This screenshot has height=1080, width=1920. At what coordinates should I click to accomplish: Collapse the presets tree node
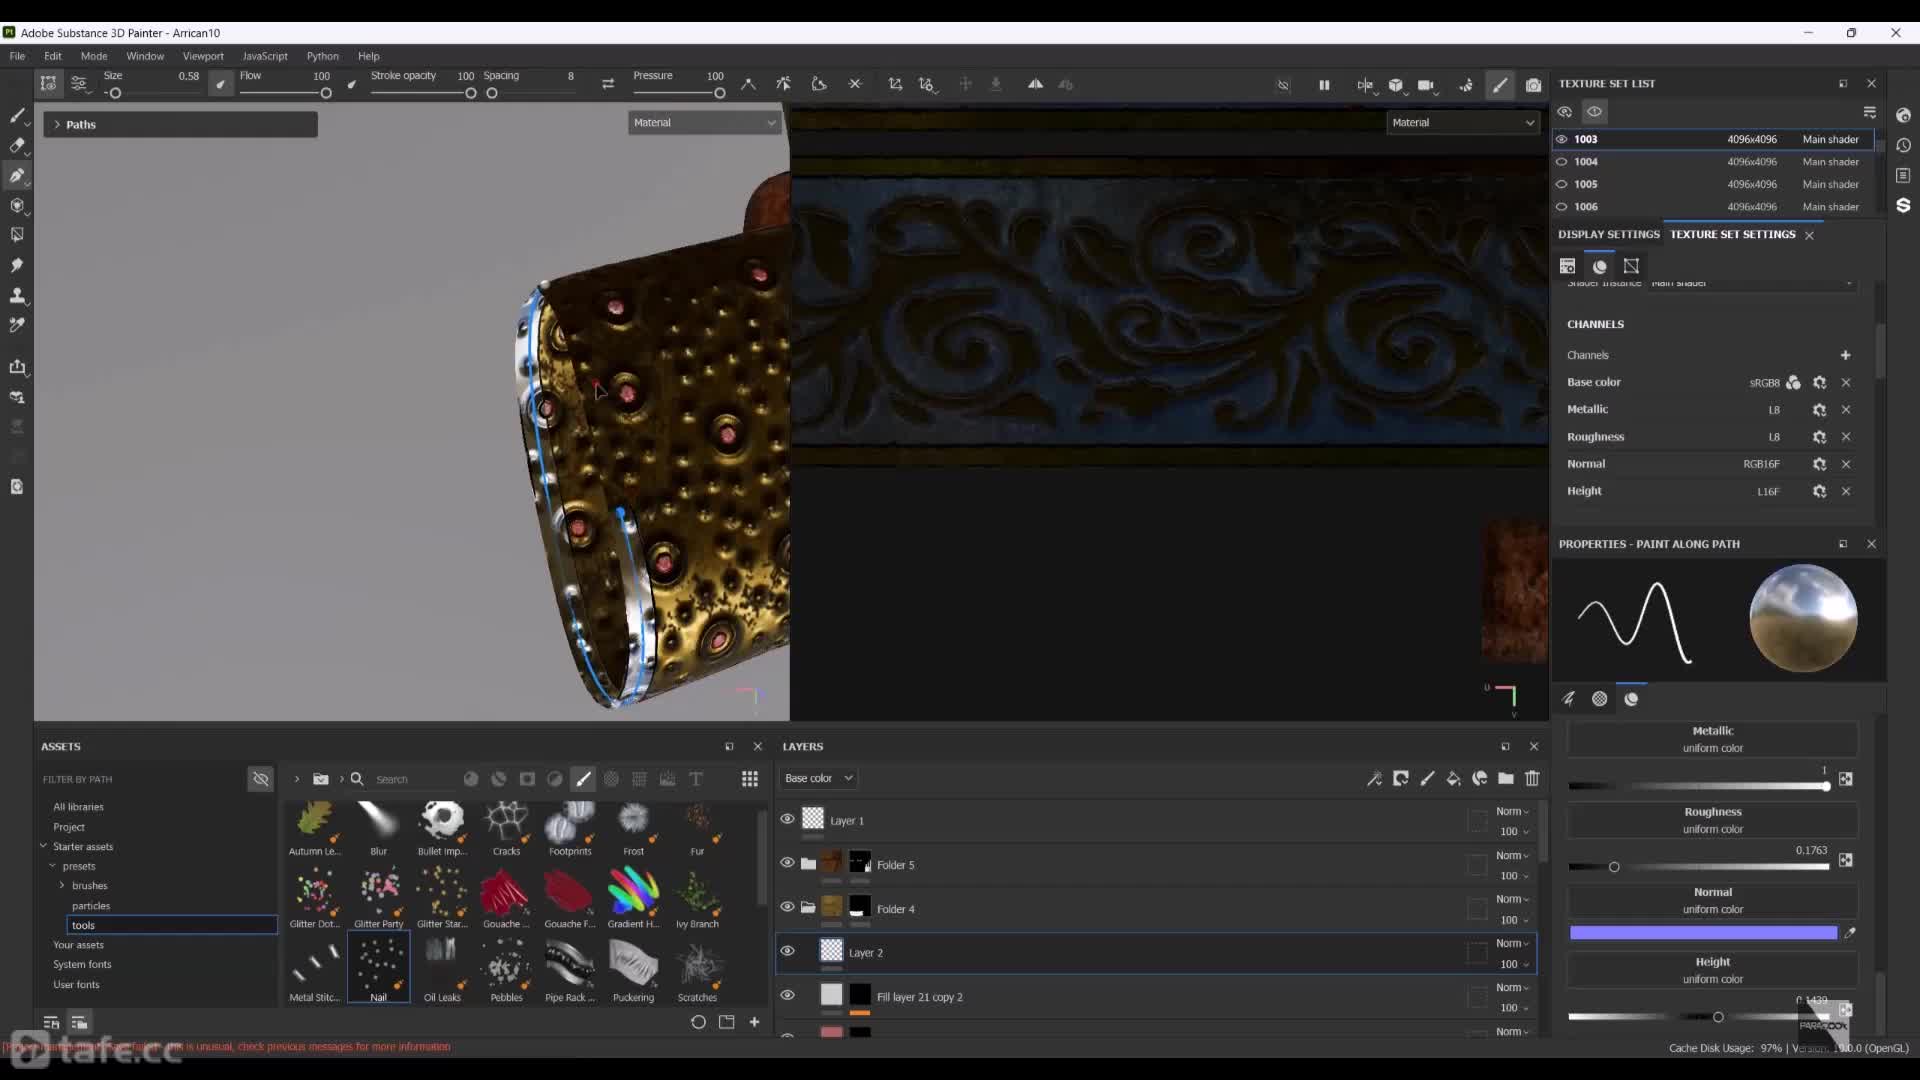click(53, 866)
